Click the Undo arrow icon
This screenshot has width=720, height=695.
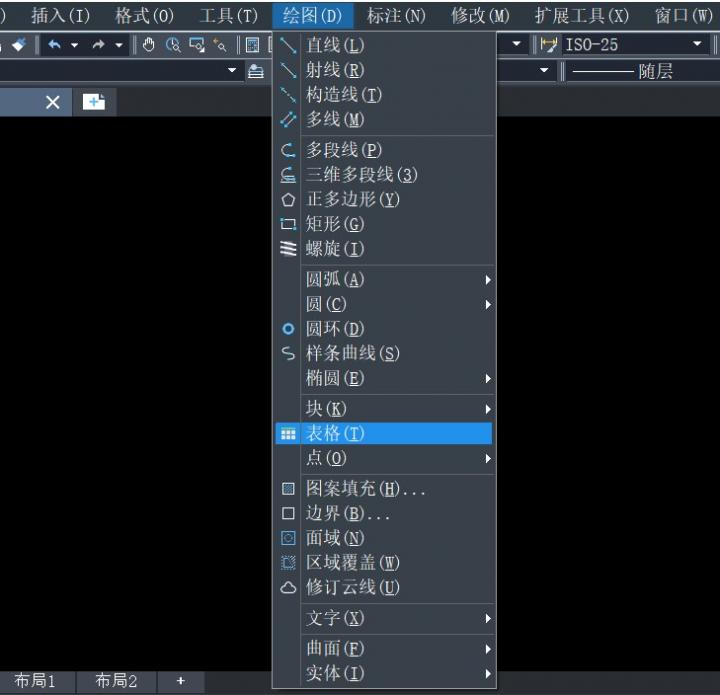53,45
